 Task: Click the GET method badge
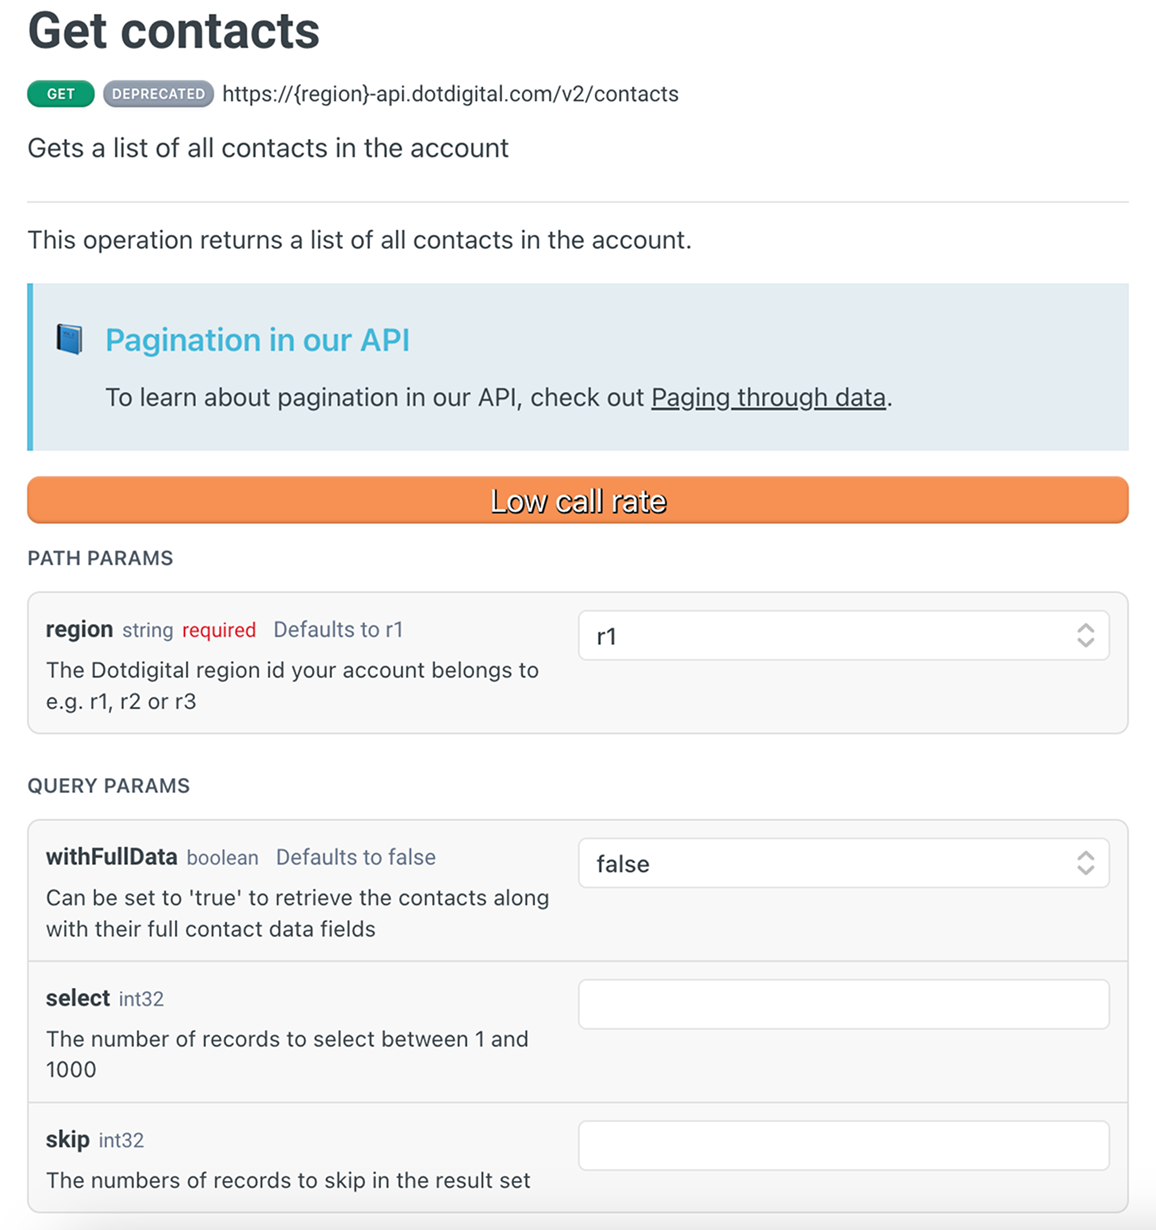click(x=60, y=94)
